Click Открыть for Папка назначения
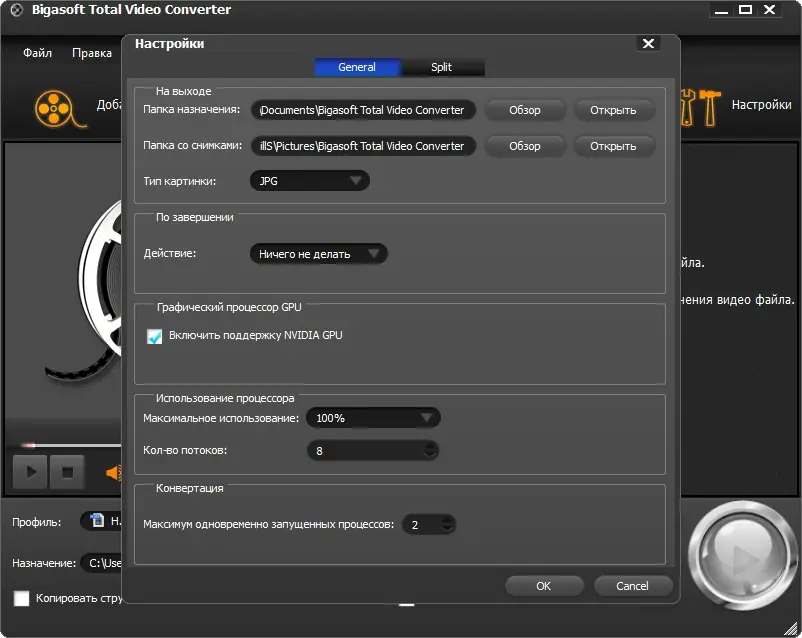Image resolution: width=802 pixels, height=638 pixels. click(613, 110)
